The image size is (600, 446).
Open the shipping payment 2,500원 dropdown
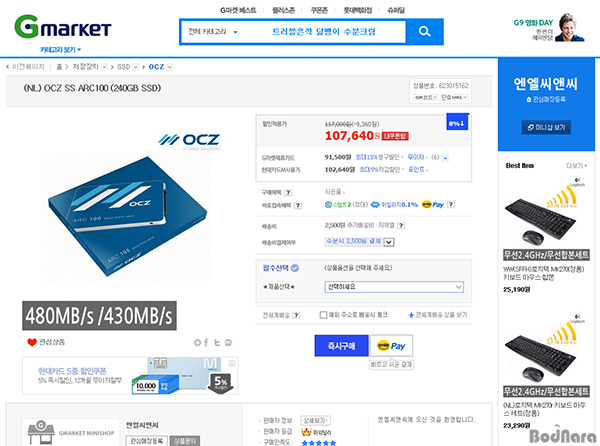tap(360, 242)
